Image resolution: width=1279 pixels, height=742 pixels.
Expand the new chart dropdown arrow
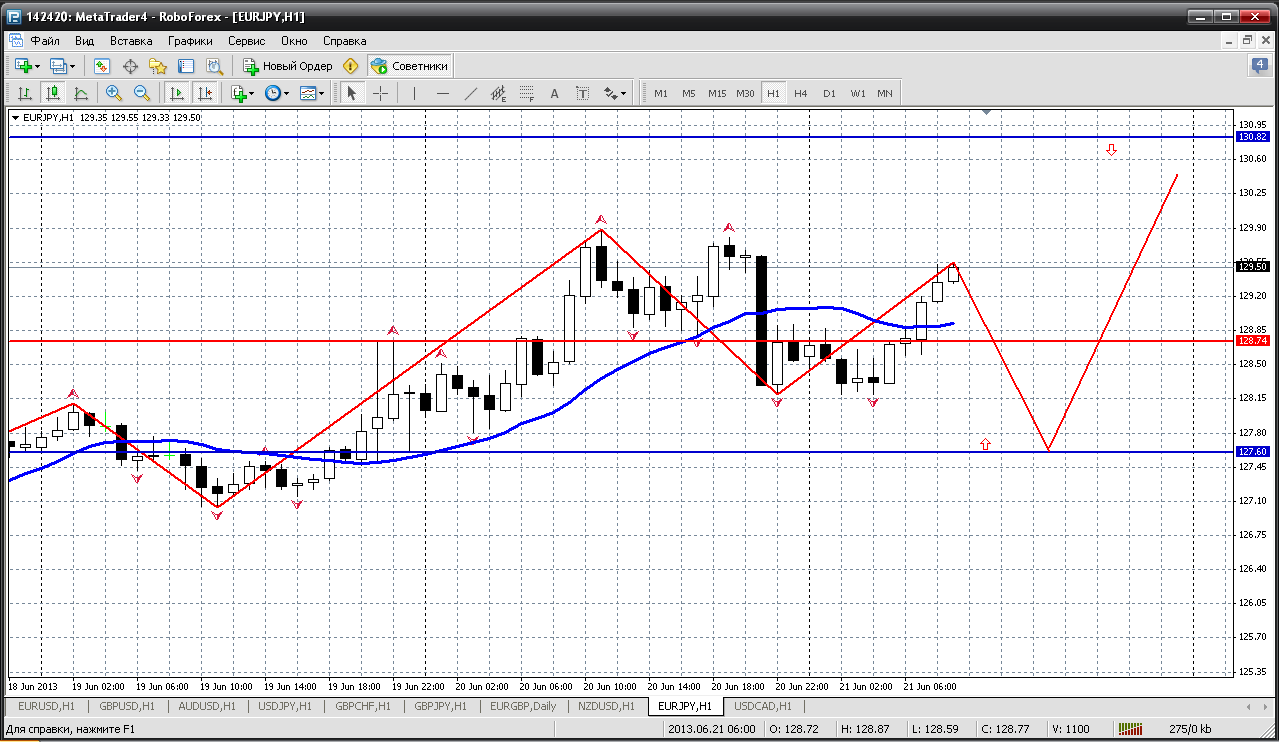pyautogui.click(x=38, y=66)
